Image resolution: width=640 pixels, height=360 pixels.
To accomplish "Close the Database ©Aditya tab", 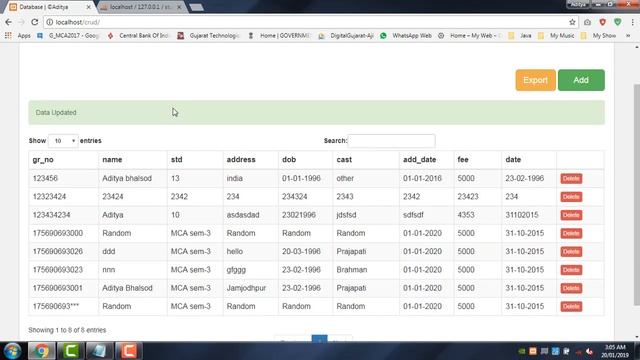I will [89, 7].
